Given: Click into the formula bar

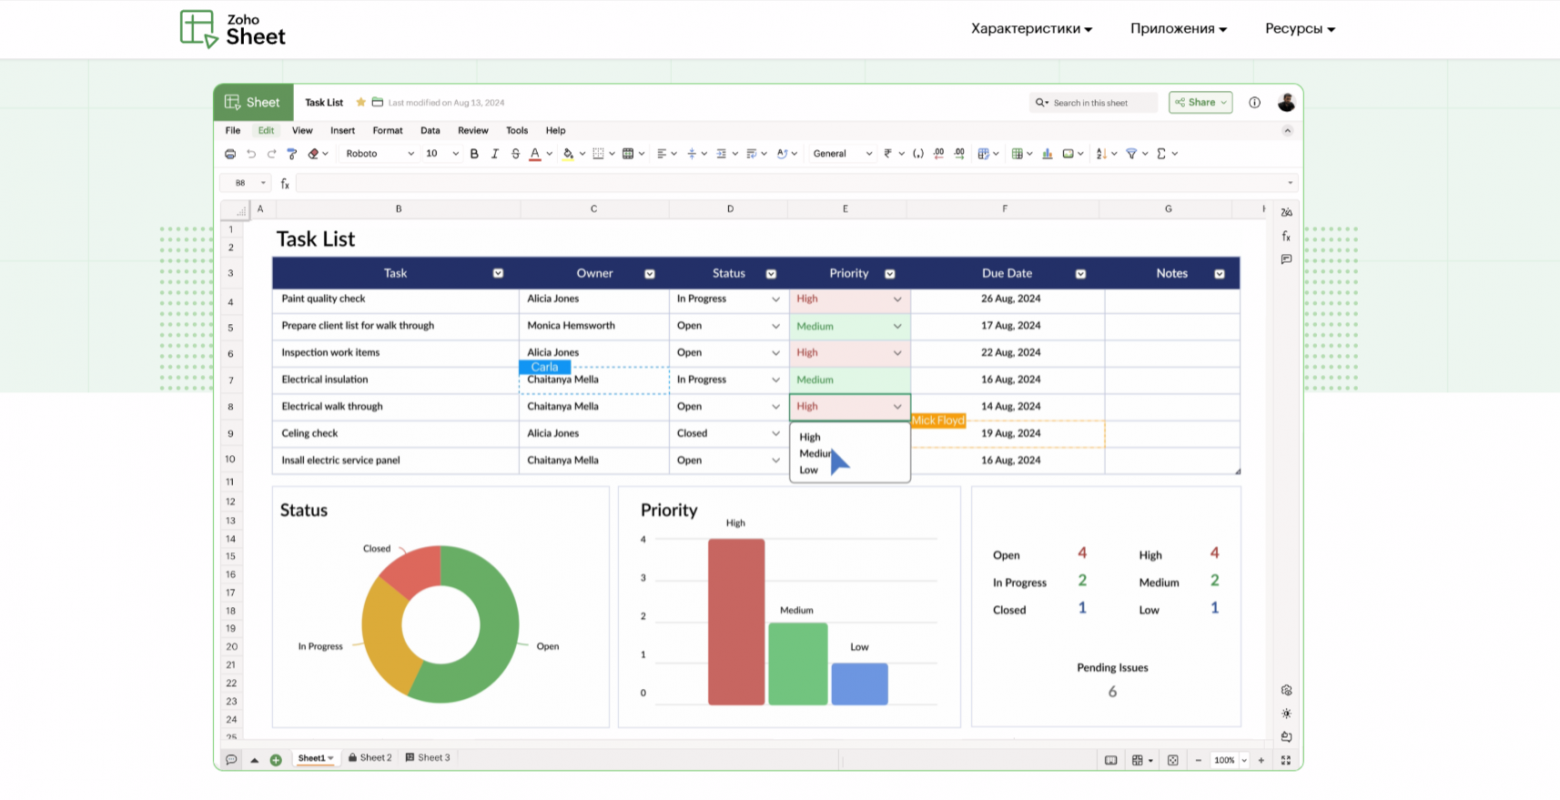Looking at the screenshot, I should [796, 183].
